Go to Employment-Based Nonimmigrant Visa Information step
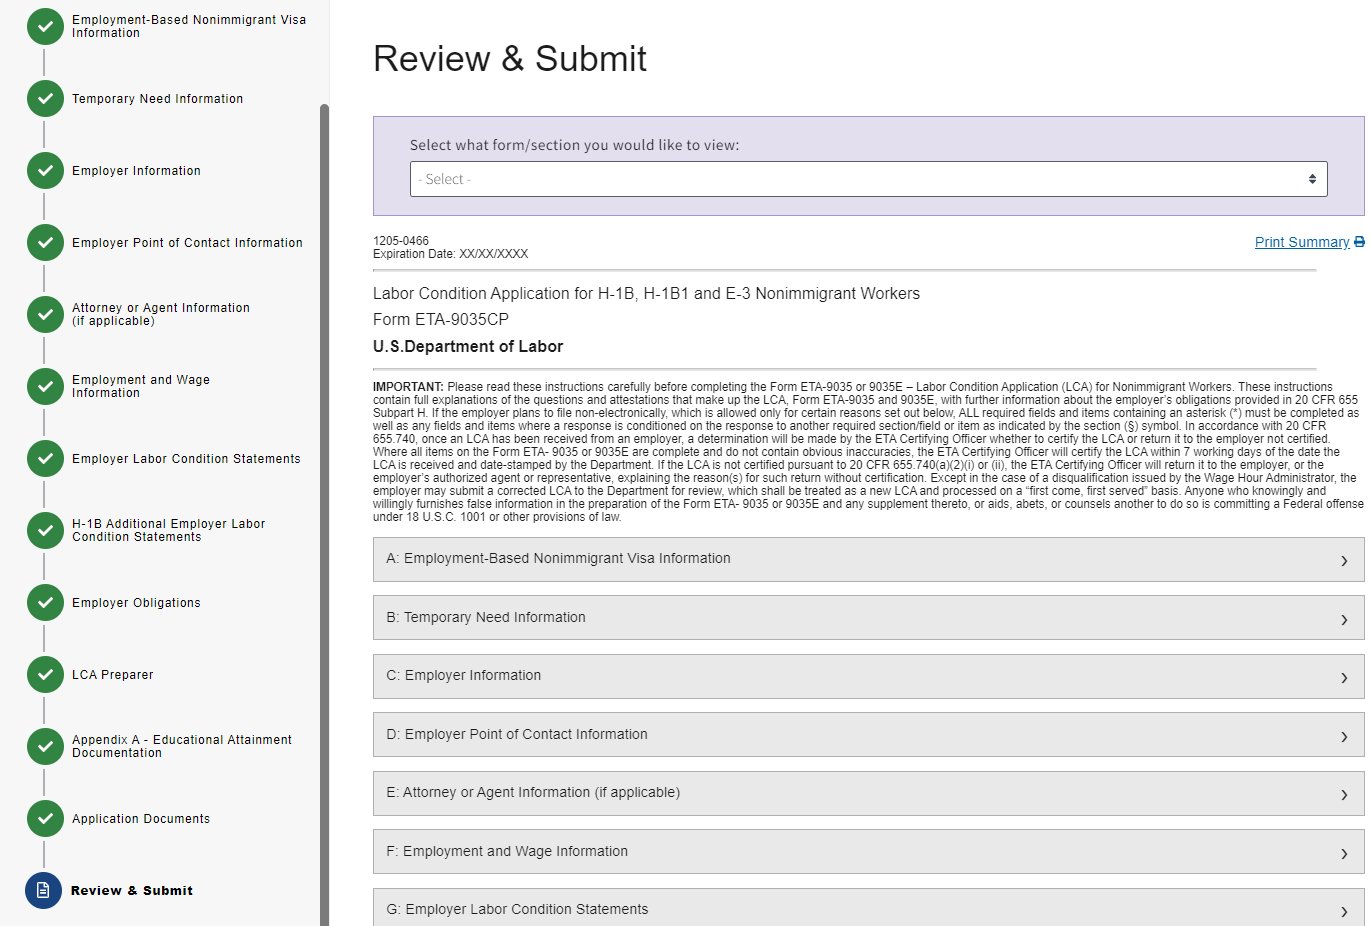Image resolution: width=1371 pixels, height=926 pixels. [x=189, y=26]
